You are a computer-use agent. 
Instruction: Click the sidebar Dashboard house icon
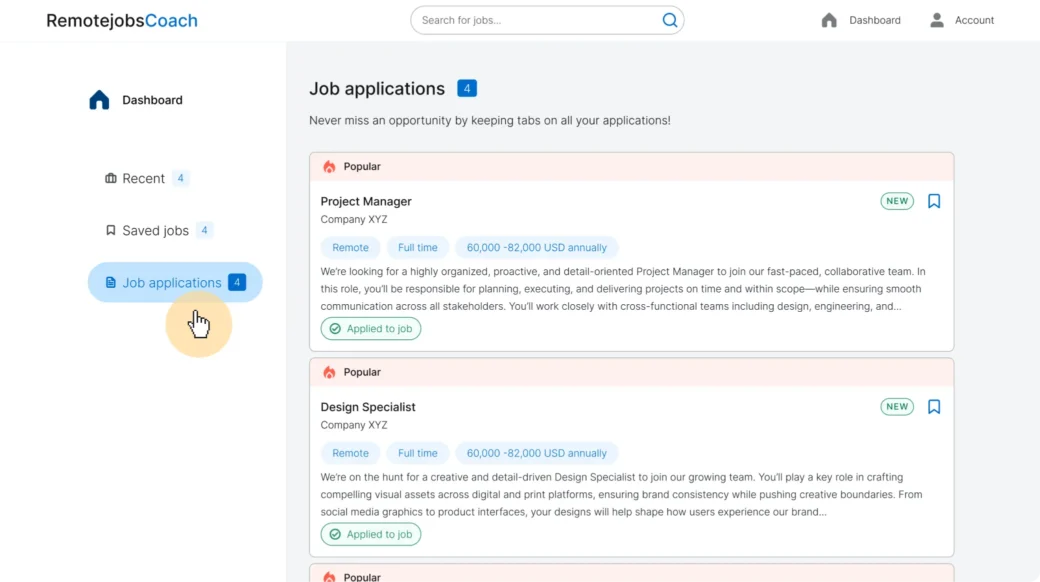(99, 100)
